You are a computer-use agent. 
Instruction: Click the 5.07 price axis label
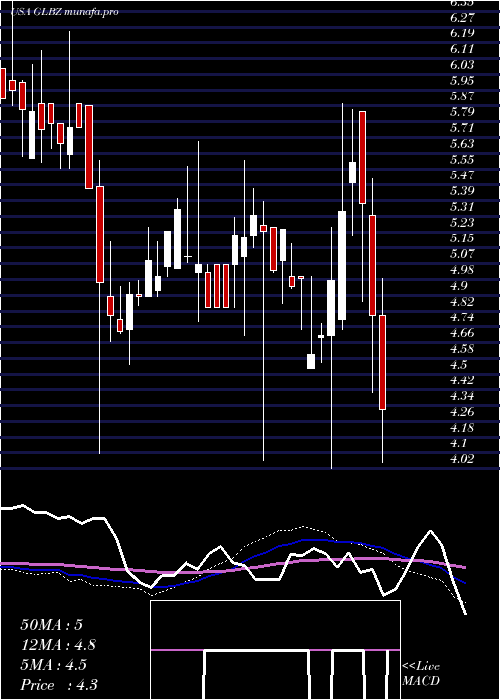462,254
